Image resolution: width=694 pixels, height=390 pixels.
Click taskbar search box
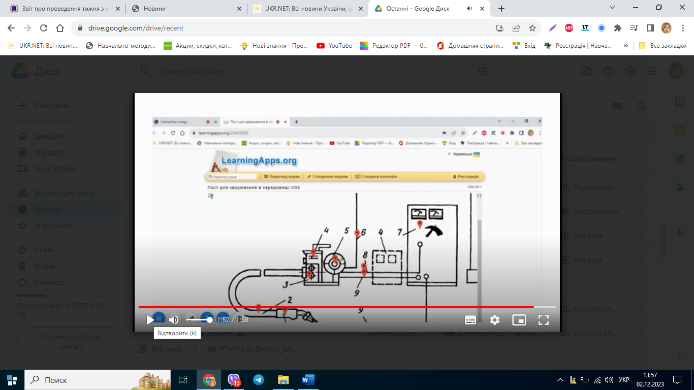click(x=97, y=380)
